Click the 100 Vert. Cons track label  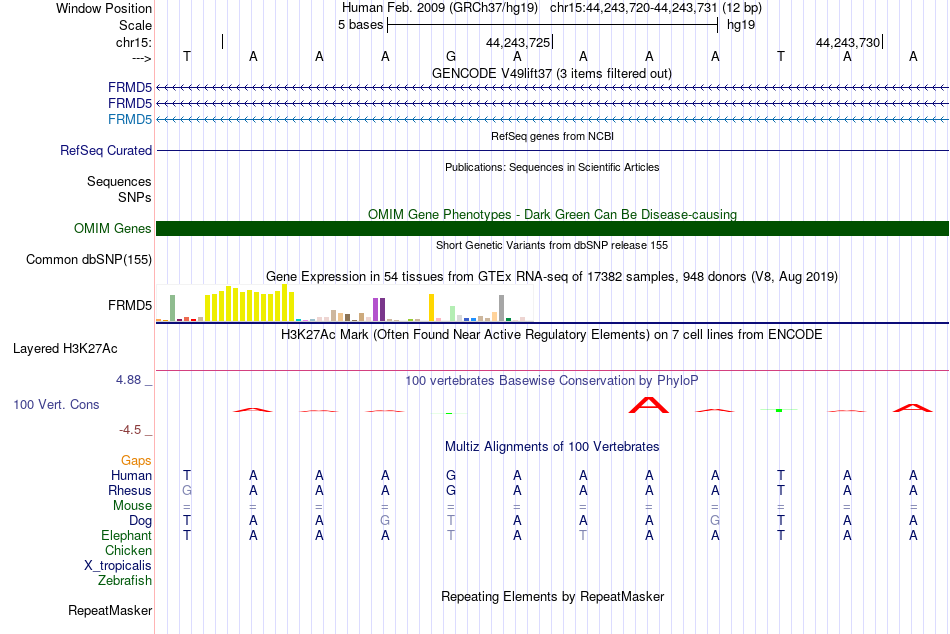56,404
